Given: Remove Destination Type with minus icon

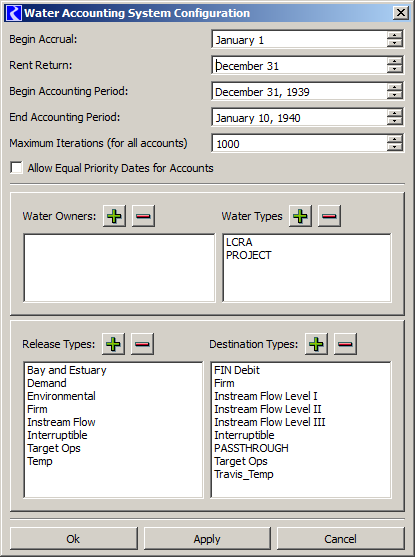Looking at the screenshot, I should point(345,344).
